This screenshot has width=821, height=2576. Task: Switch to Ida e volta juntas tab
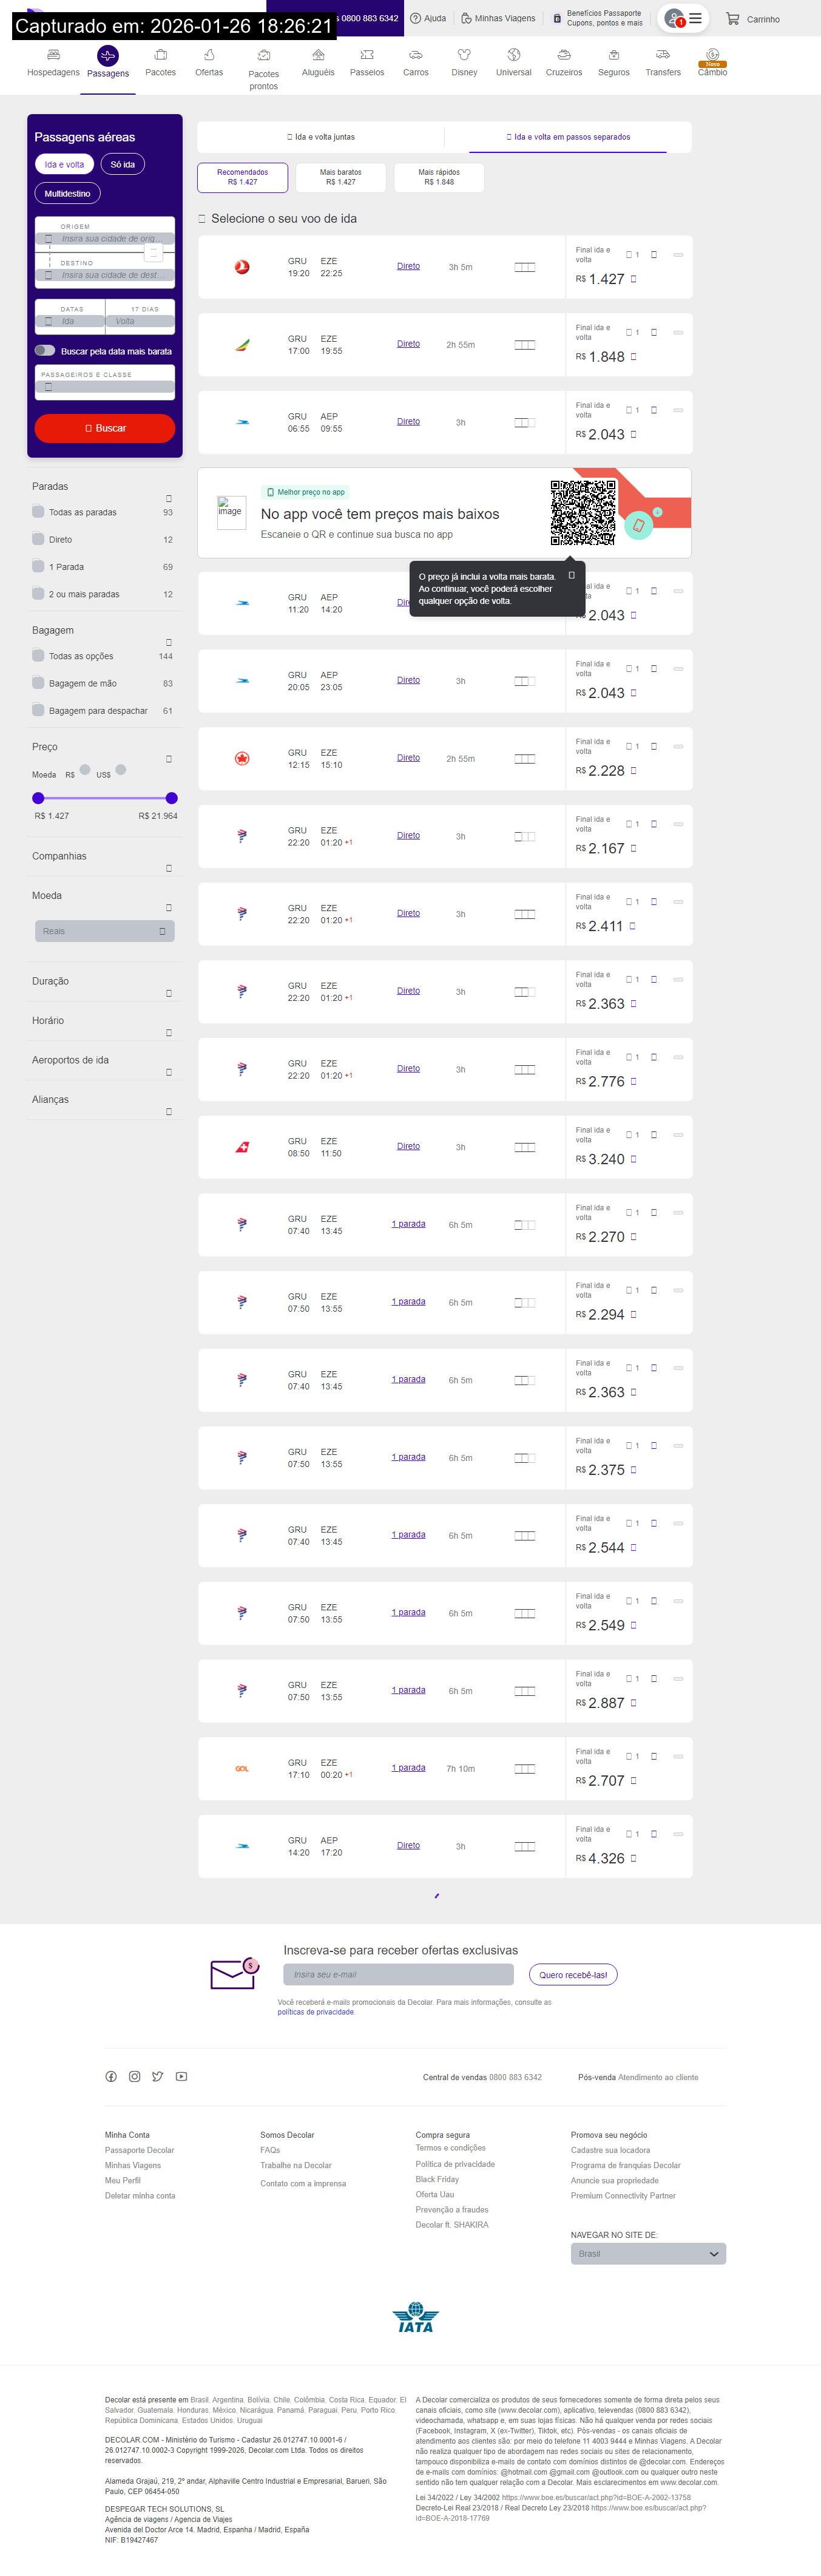click(320, 137)
